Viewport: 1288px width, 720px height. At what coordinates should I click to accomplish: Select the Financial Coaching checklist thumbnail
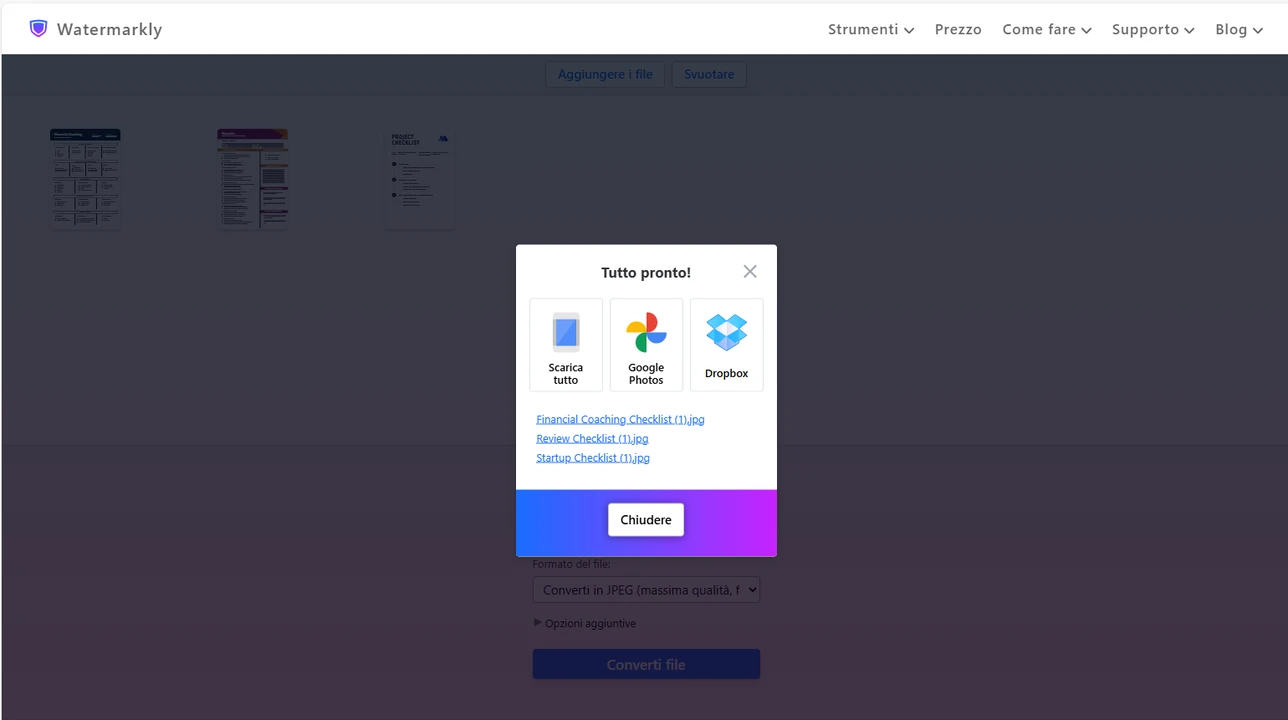[x=86, y=178]
